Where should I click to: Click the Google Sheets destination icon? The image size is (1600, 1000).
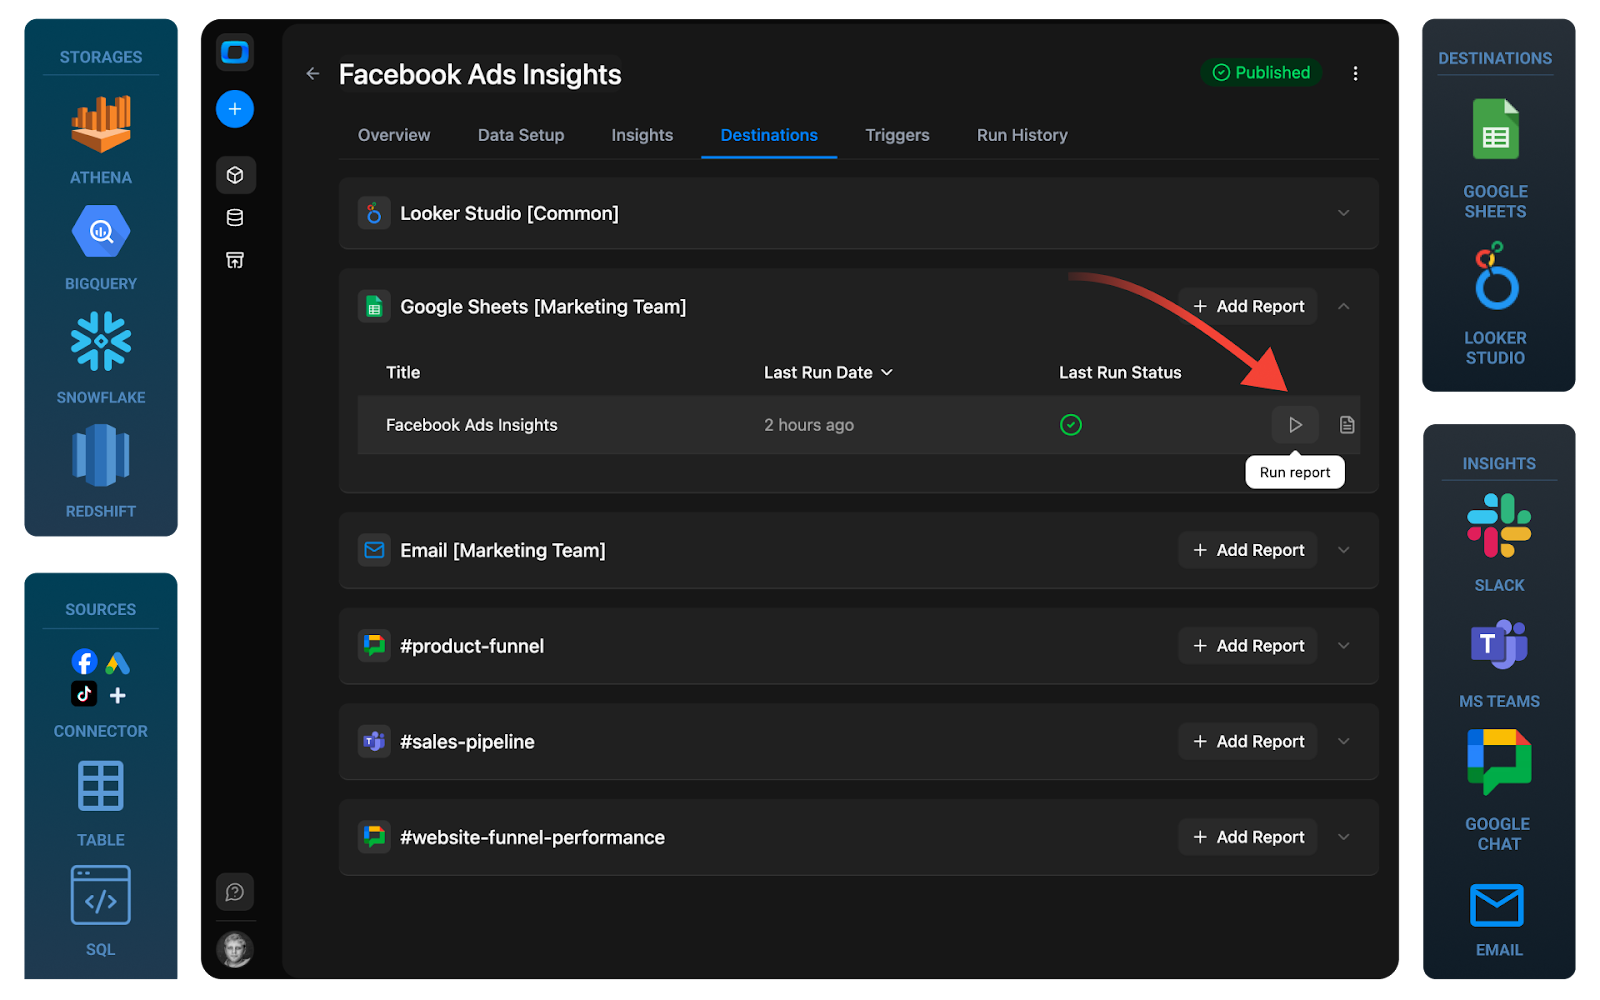point(1496,129)
